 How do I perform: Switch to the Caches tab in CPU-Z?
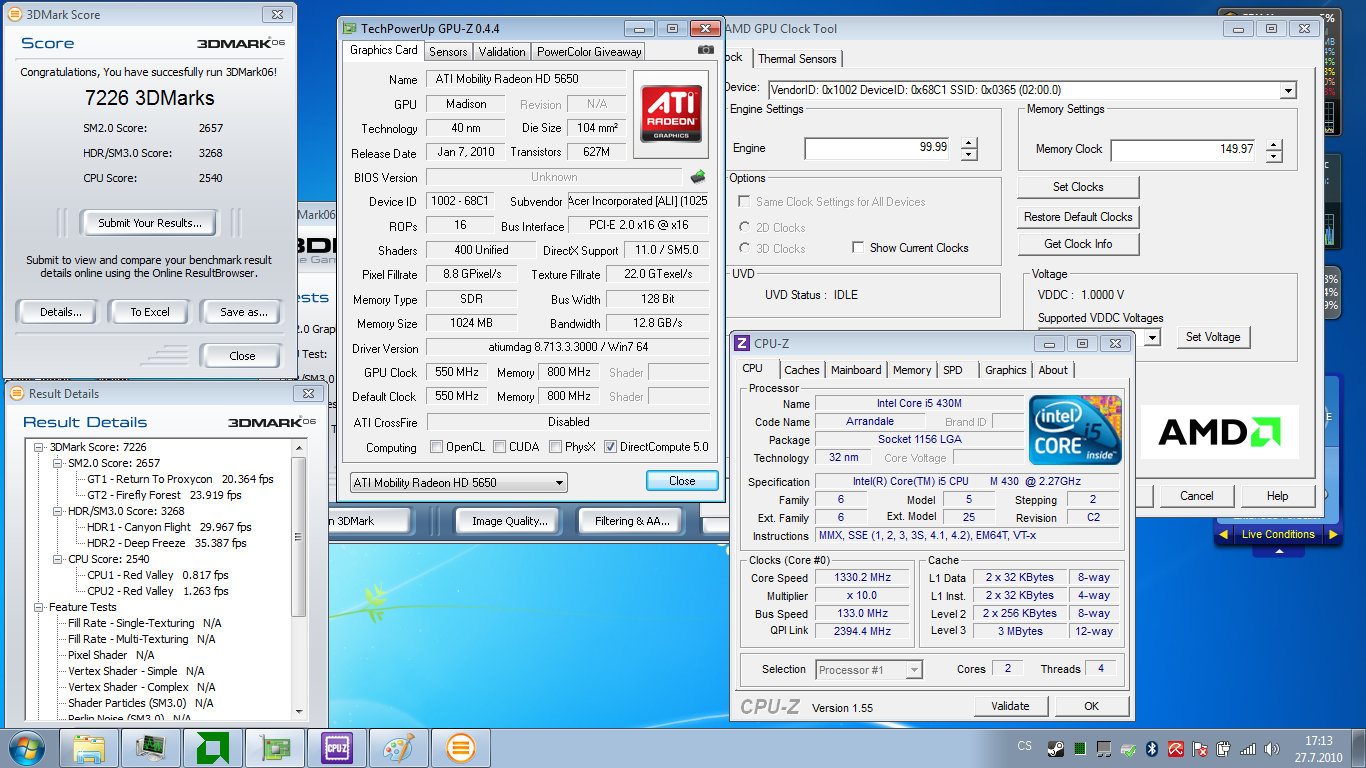801,370
